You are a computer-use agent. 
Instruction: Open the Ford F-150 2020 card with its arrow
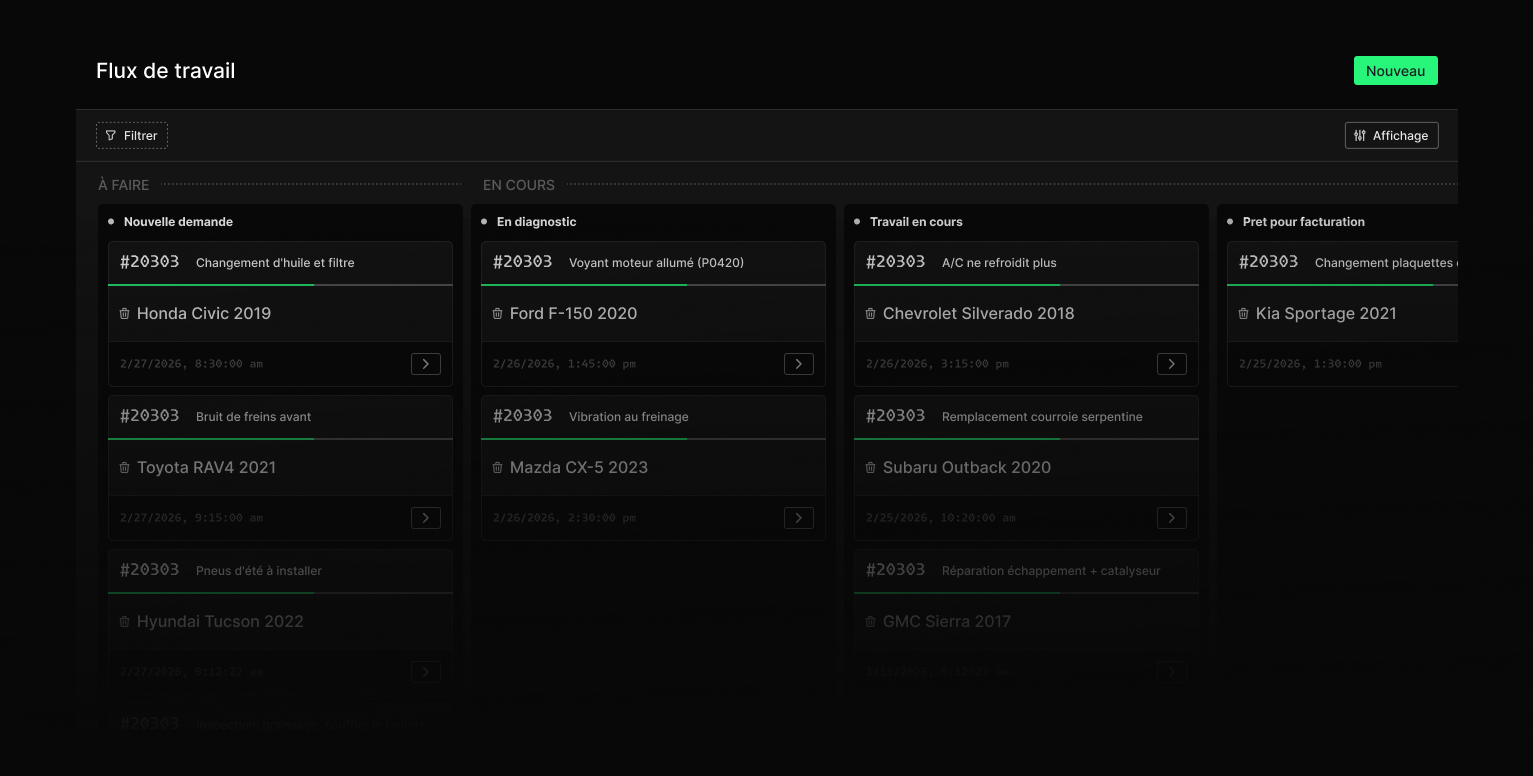tap(798, 364)
